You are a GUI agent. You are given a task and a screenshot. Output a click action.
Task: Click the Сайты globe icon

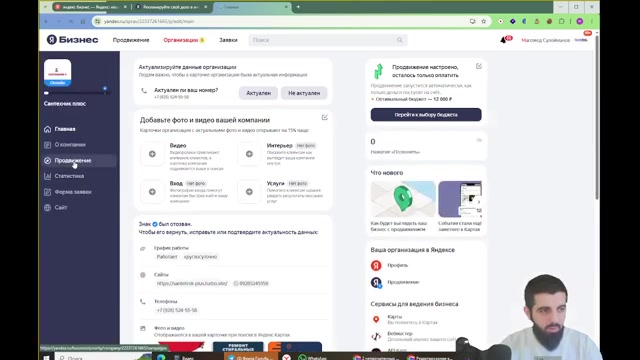click(143, 275)
